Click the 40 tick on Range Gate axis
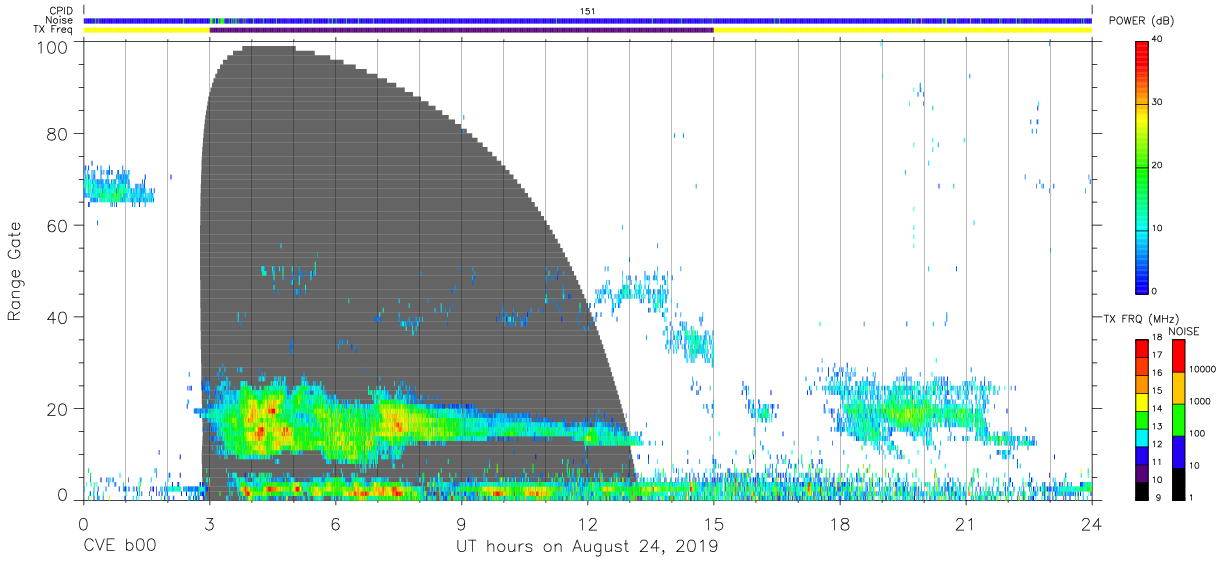Image resolution: width=1228 pixels, height=567 pixels. pos(57,317)
